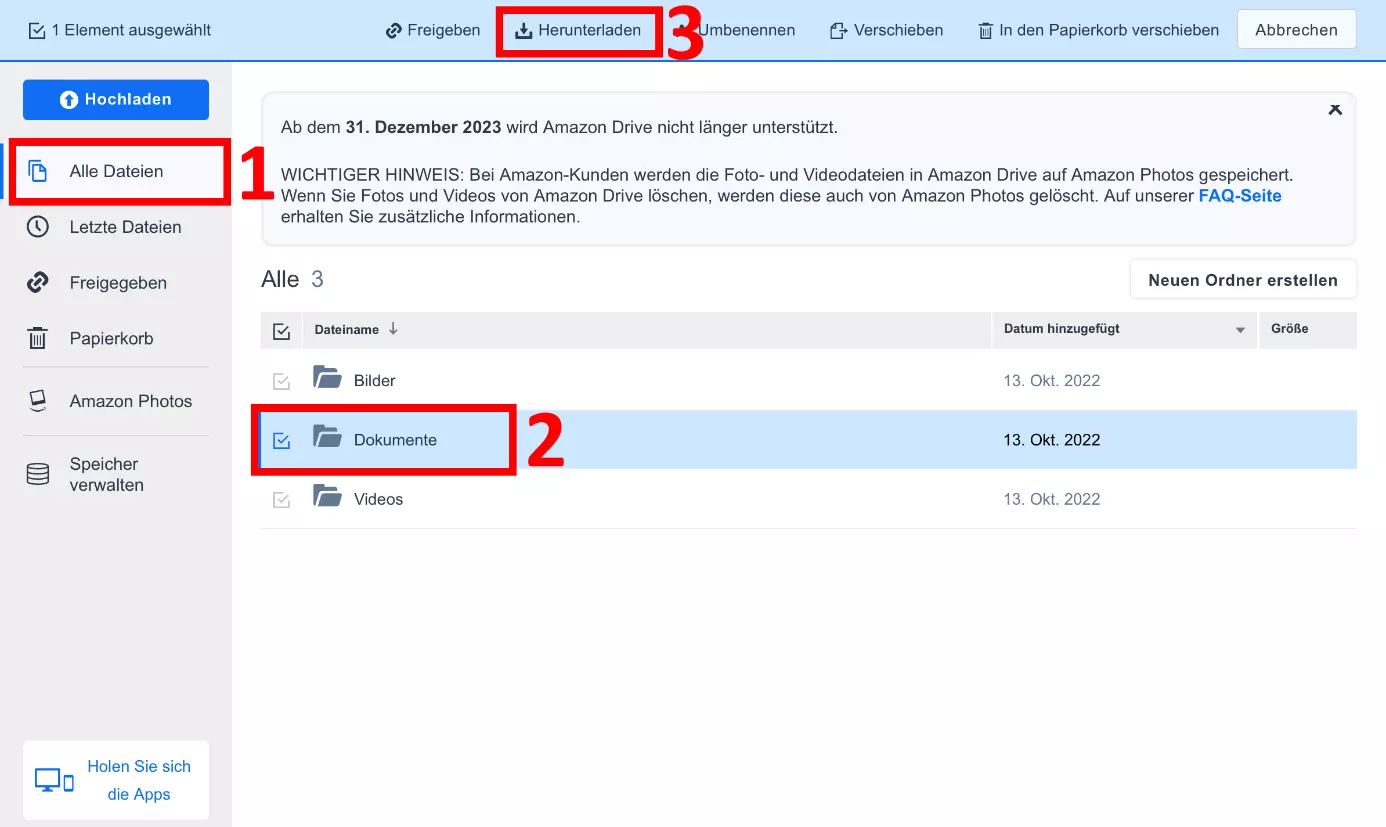Open Datum hinzugefügt sort dropdown arrow
Screen dimensions: 1386x827
coord(1240,330)
